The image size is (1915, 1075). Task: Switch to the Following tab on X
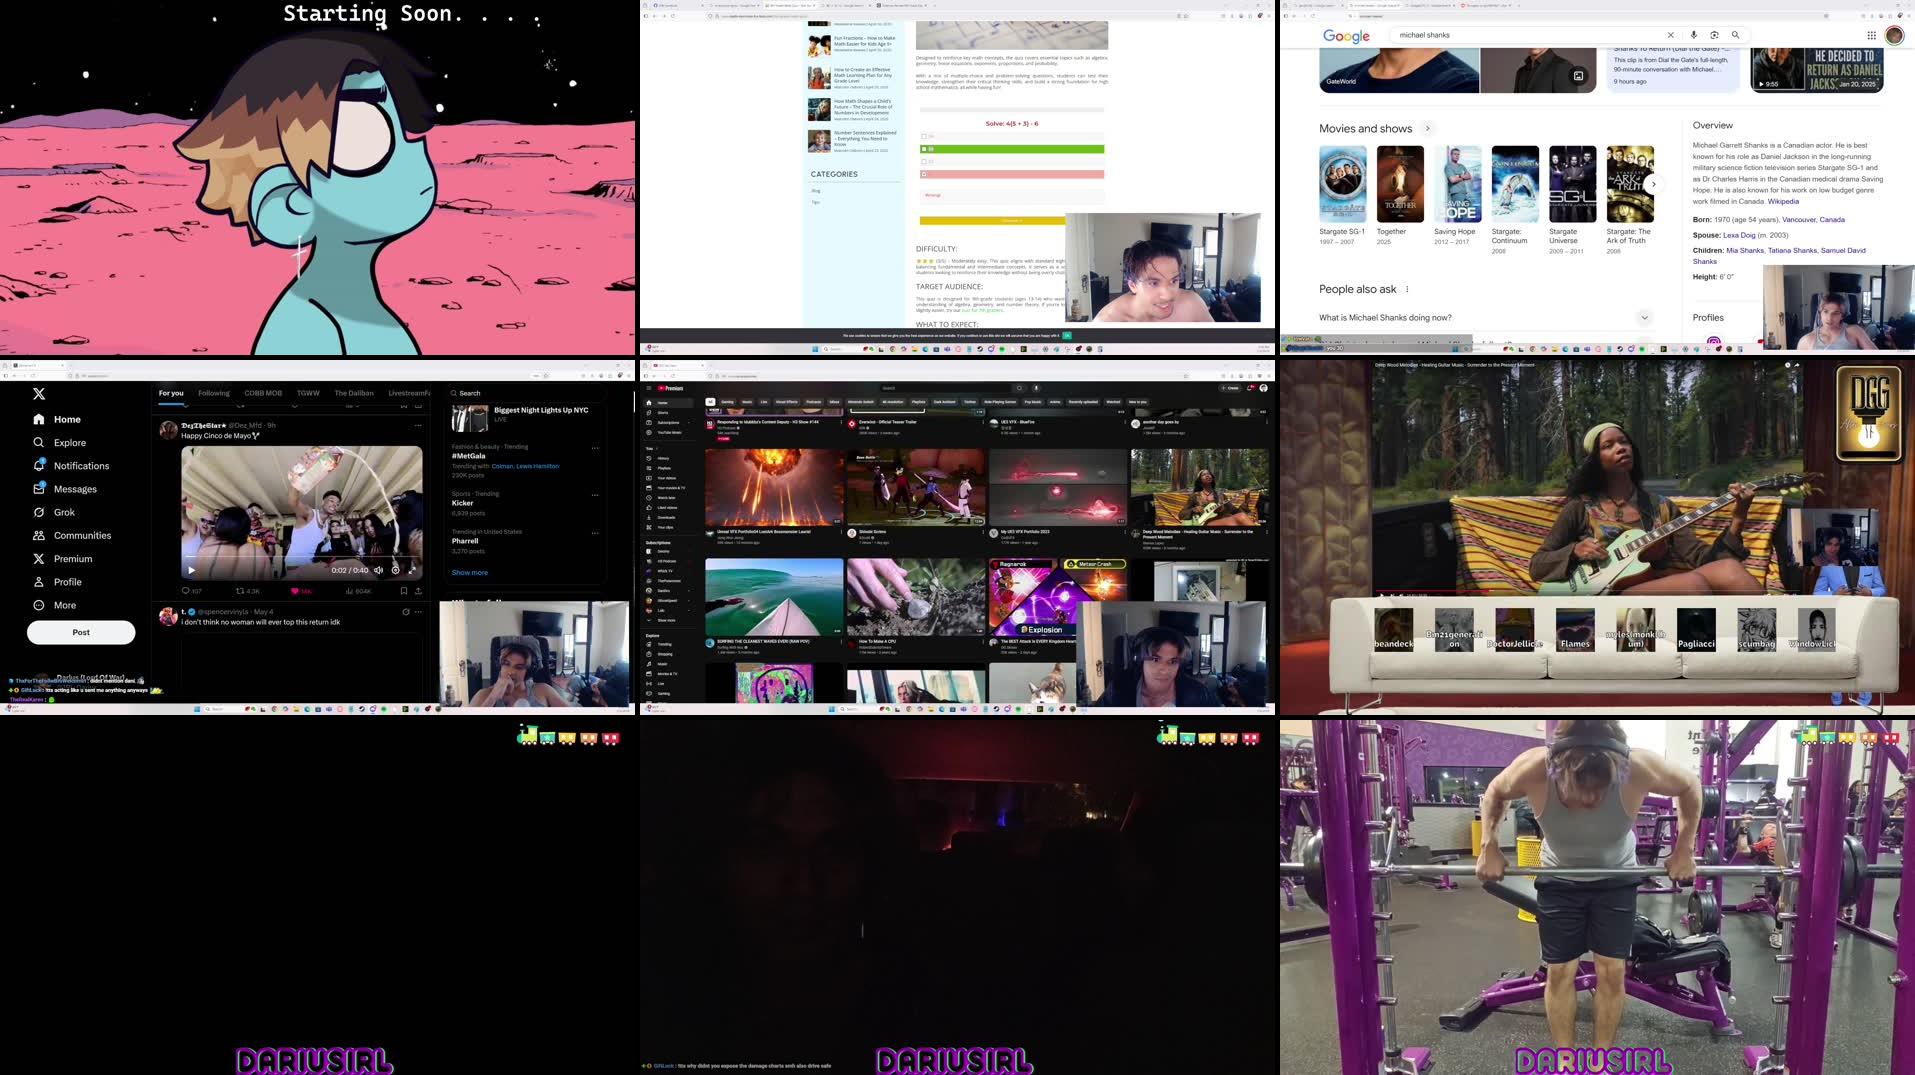[214, 393]
